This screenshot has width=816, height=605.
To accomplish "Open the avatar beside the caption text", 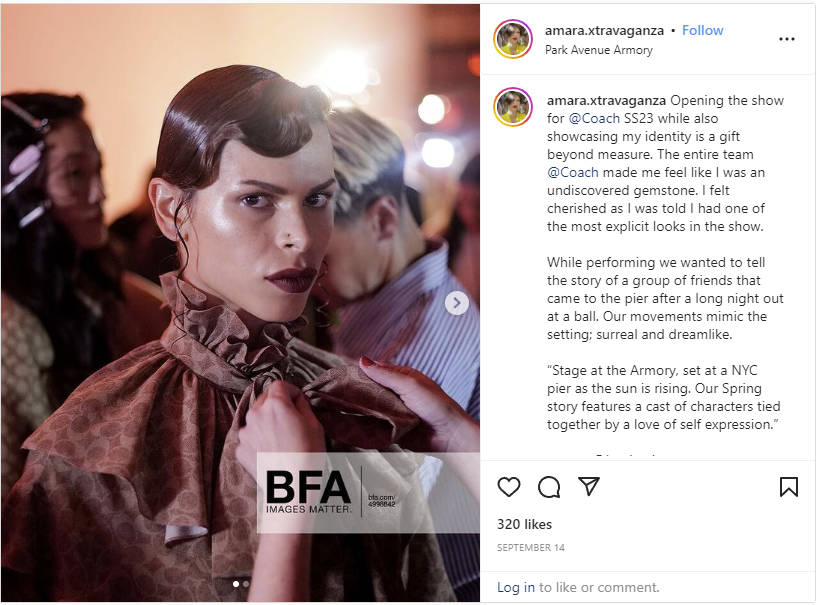I will (x=513, y=107).
